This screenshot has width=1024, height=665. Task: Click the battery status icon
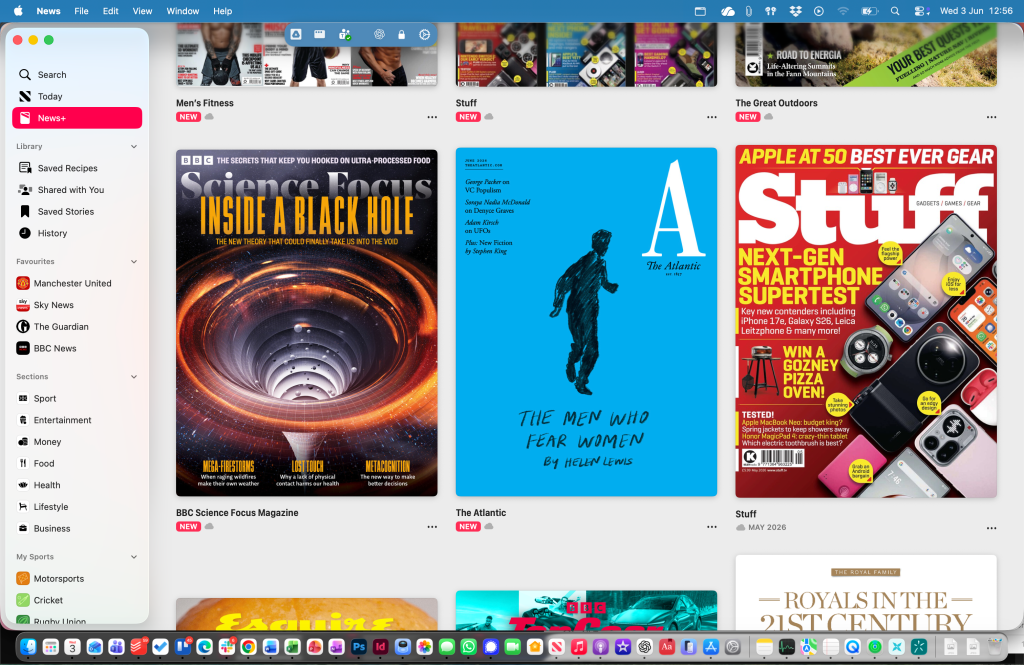click(869, 11)
